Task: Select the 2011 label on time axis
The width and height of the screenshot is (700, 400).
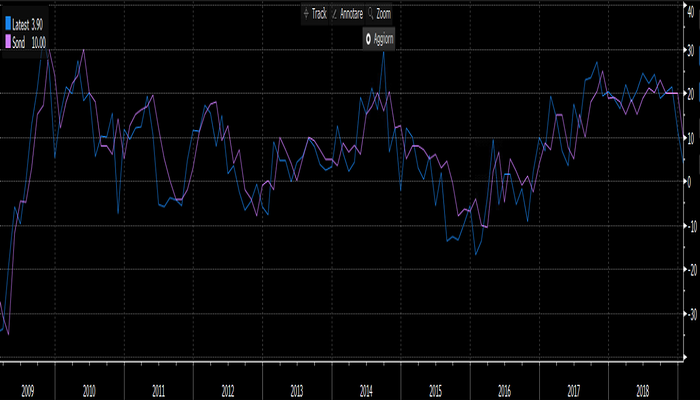Action: click(159, 391)
